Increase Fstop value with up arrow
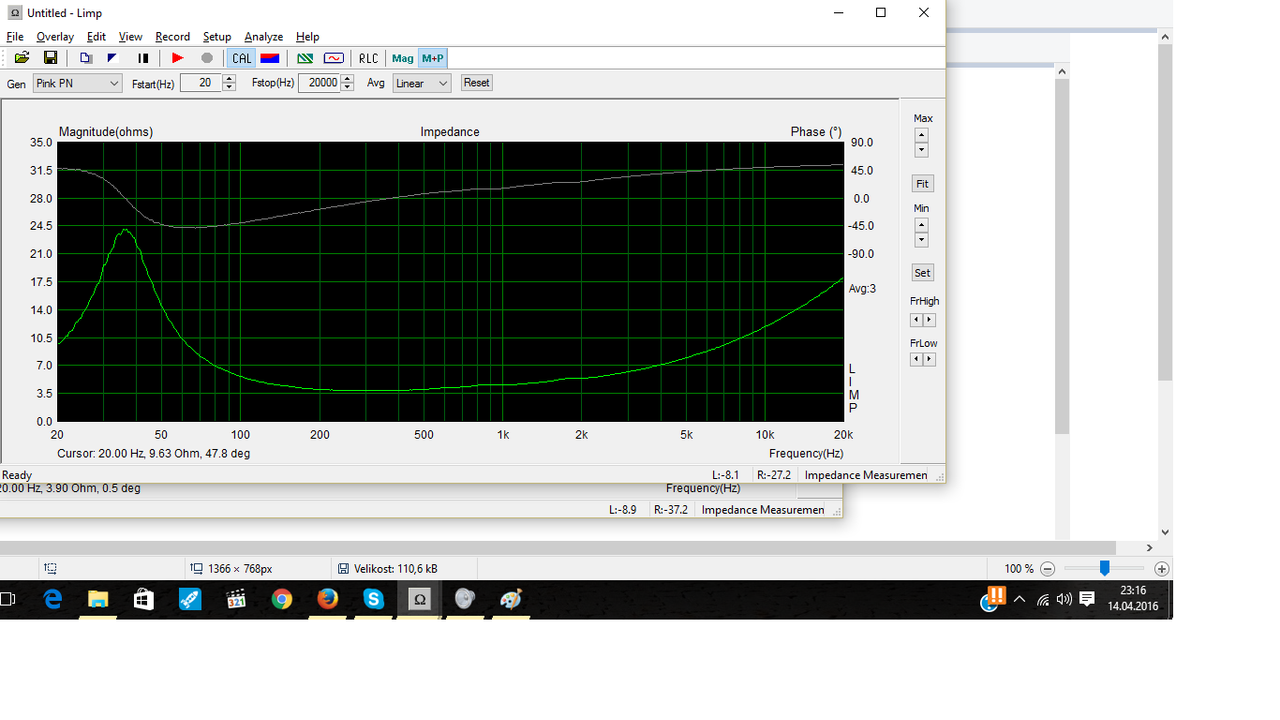Screen dimensions: 1280x720 coord(348,79)
